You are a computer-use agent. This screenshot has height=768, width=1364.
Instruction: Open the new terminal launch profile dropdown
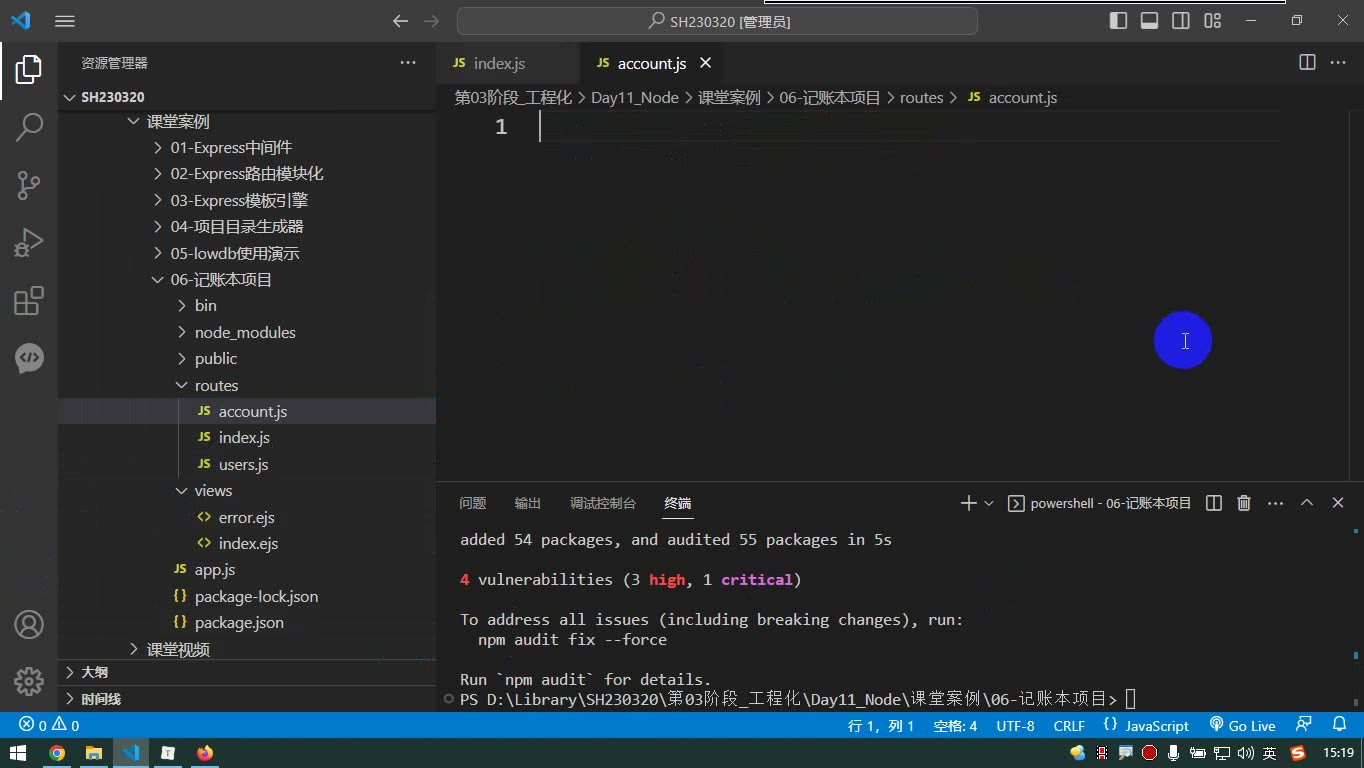point(989,503)
